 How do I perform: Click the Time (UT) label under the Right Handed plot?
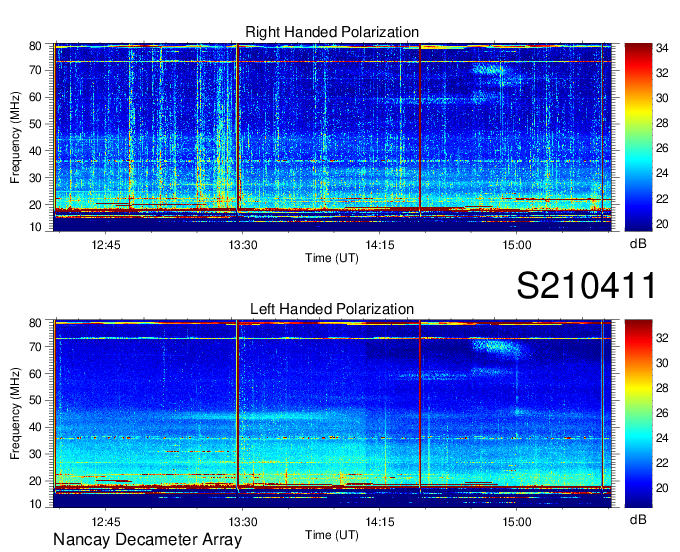(x=332, y=258)
